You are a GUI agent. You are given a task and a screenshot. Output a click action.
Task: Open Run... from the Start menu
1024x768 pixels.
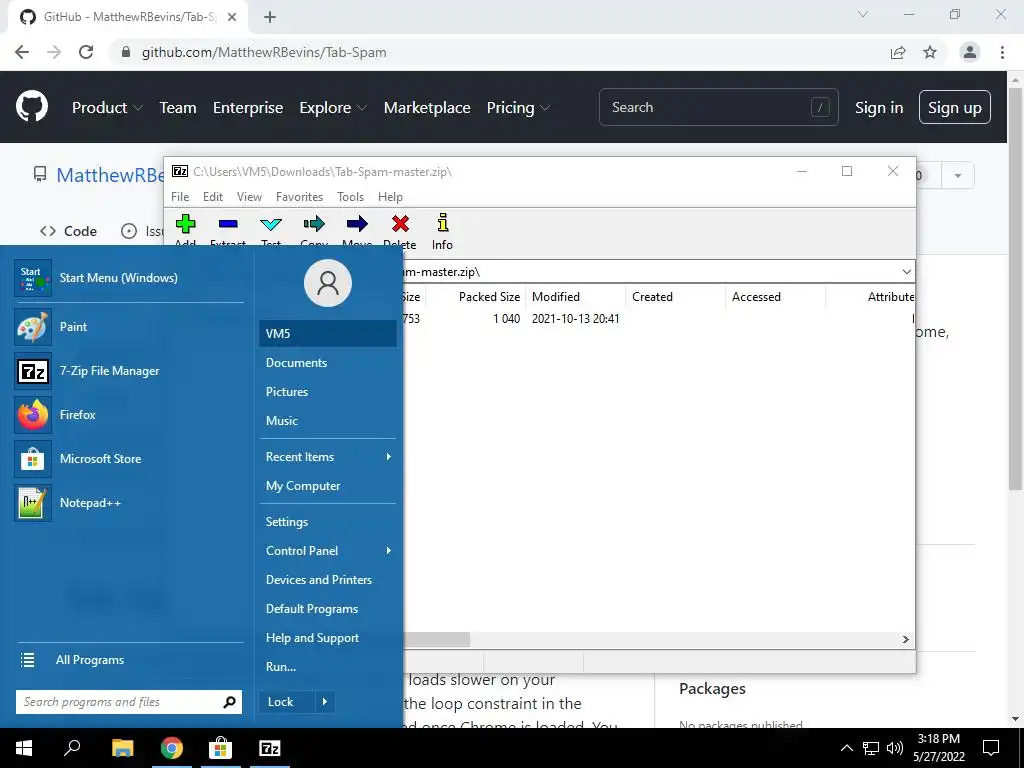tap(328, 667)
